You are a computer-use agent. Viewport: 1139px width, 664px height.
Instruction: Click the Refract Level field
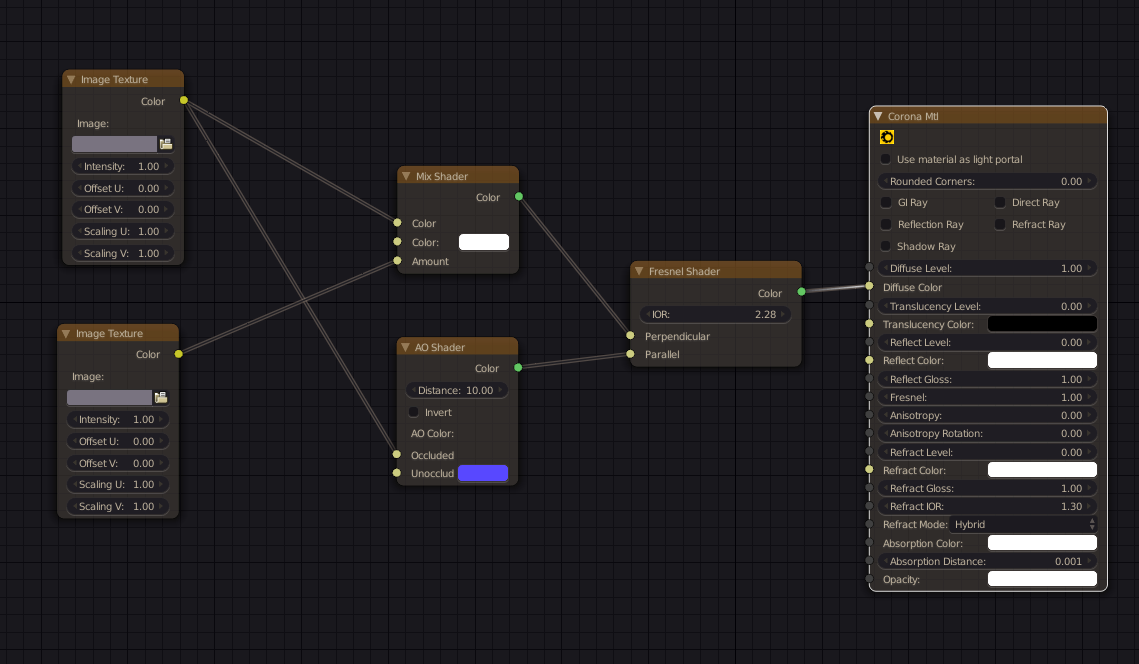(x=987, y=452)
